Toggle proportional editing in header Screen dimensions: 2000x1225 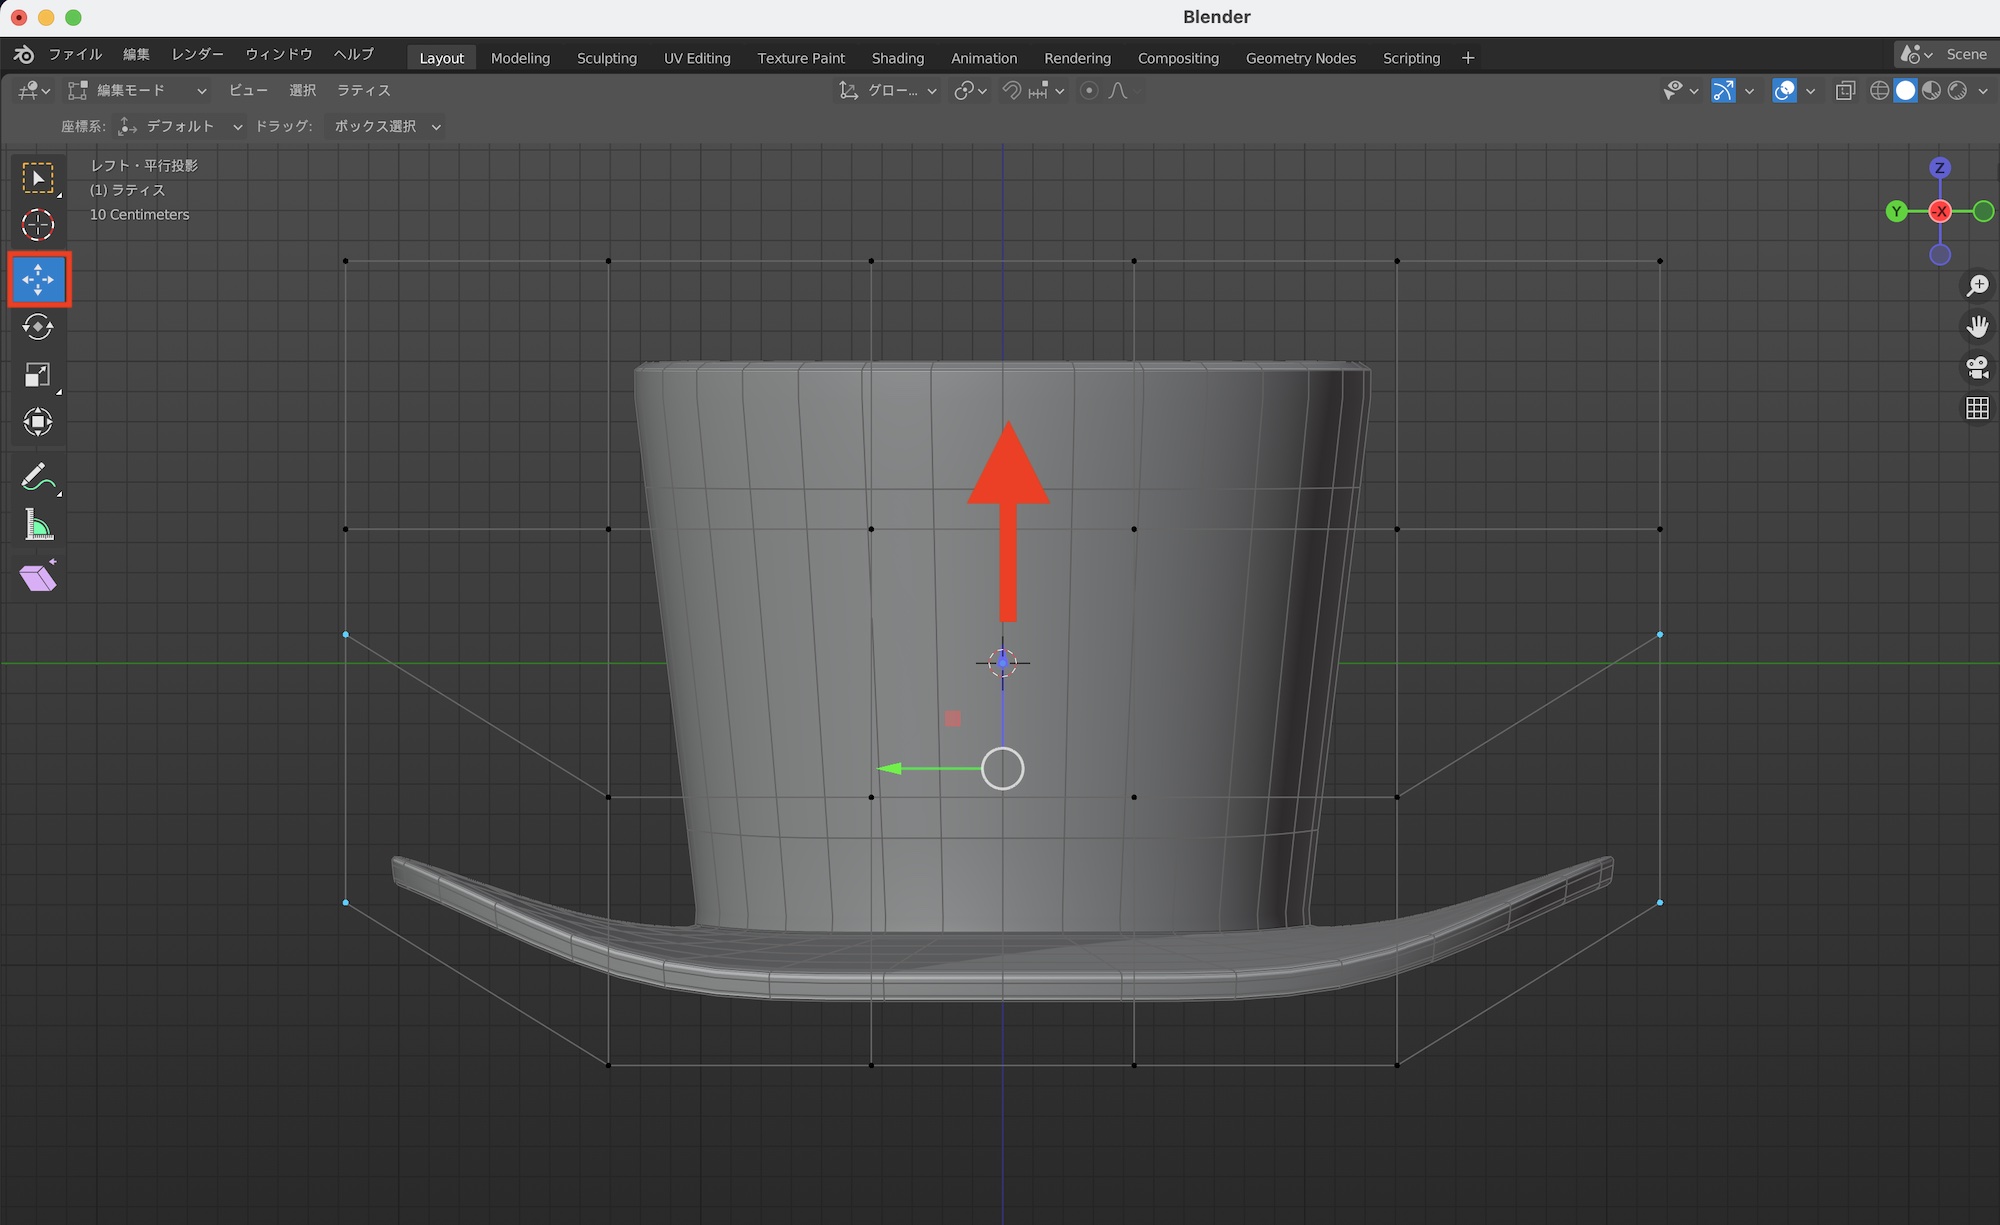point(1089,91)
